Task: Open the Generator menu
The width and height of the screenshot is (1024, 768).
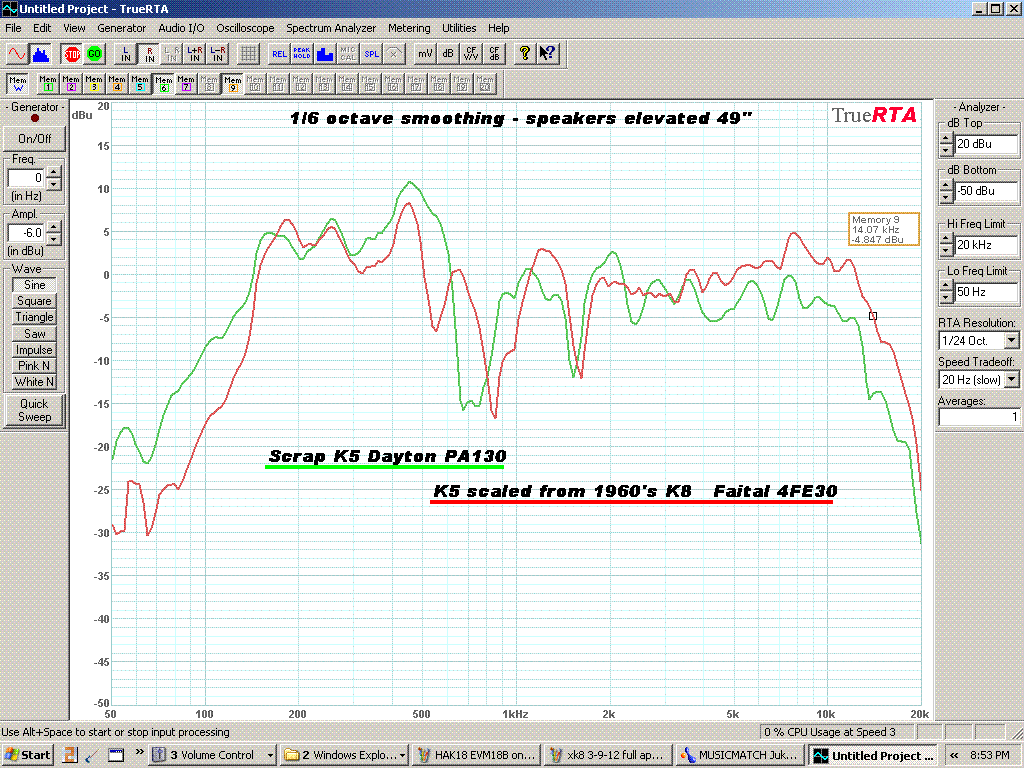Action: click(121, 28)
